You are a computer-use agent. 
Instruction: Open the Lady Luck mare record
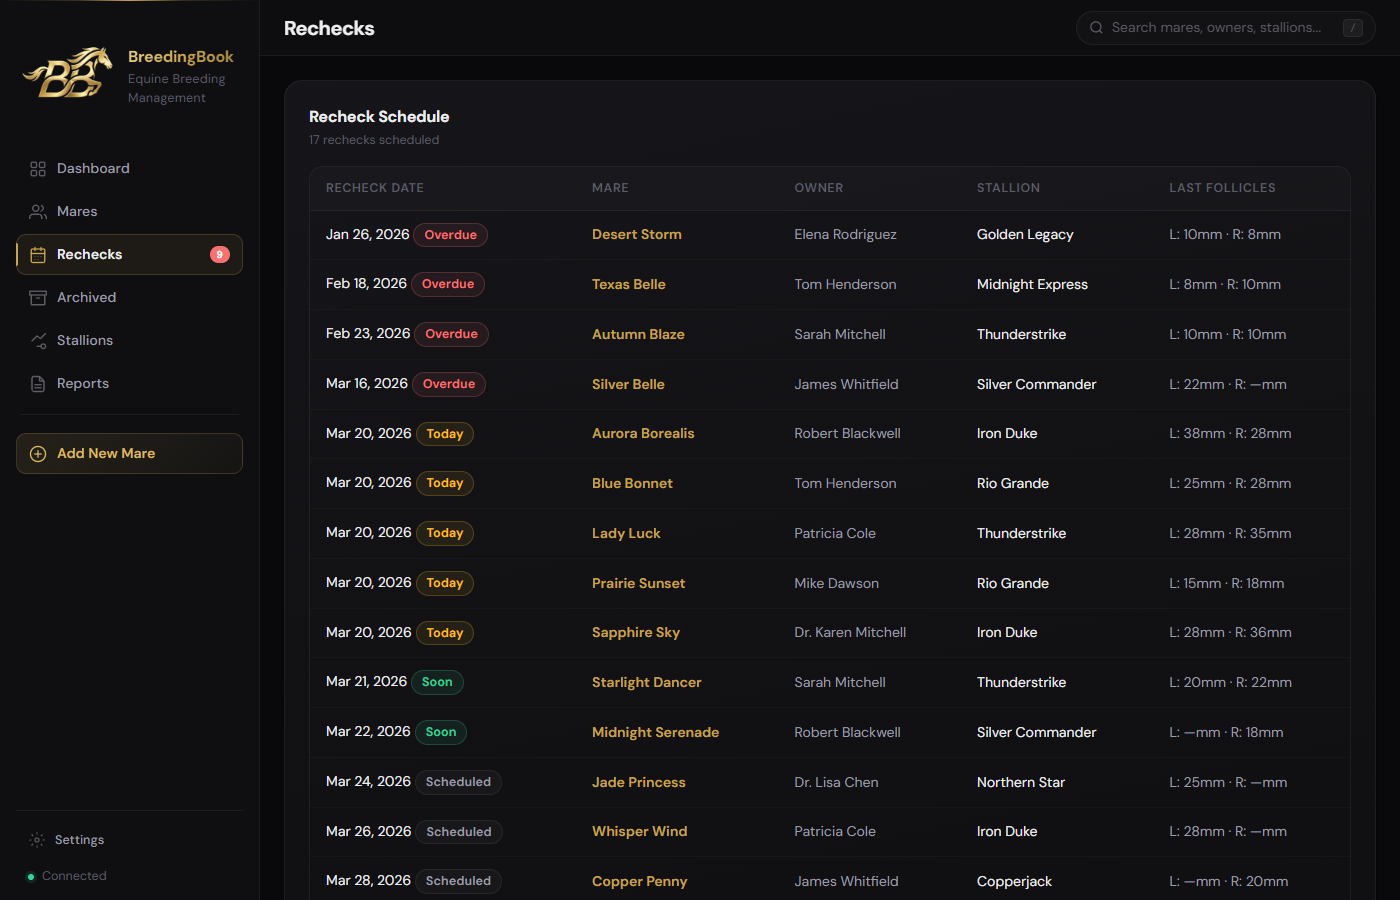click(626, 534)
